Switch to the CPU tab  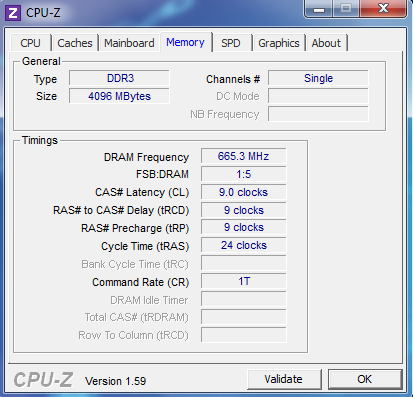[x=30, y=43]
